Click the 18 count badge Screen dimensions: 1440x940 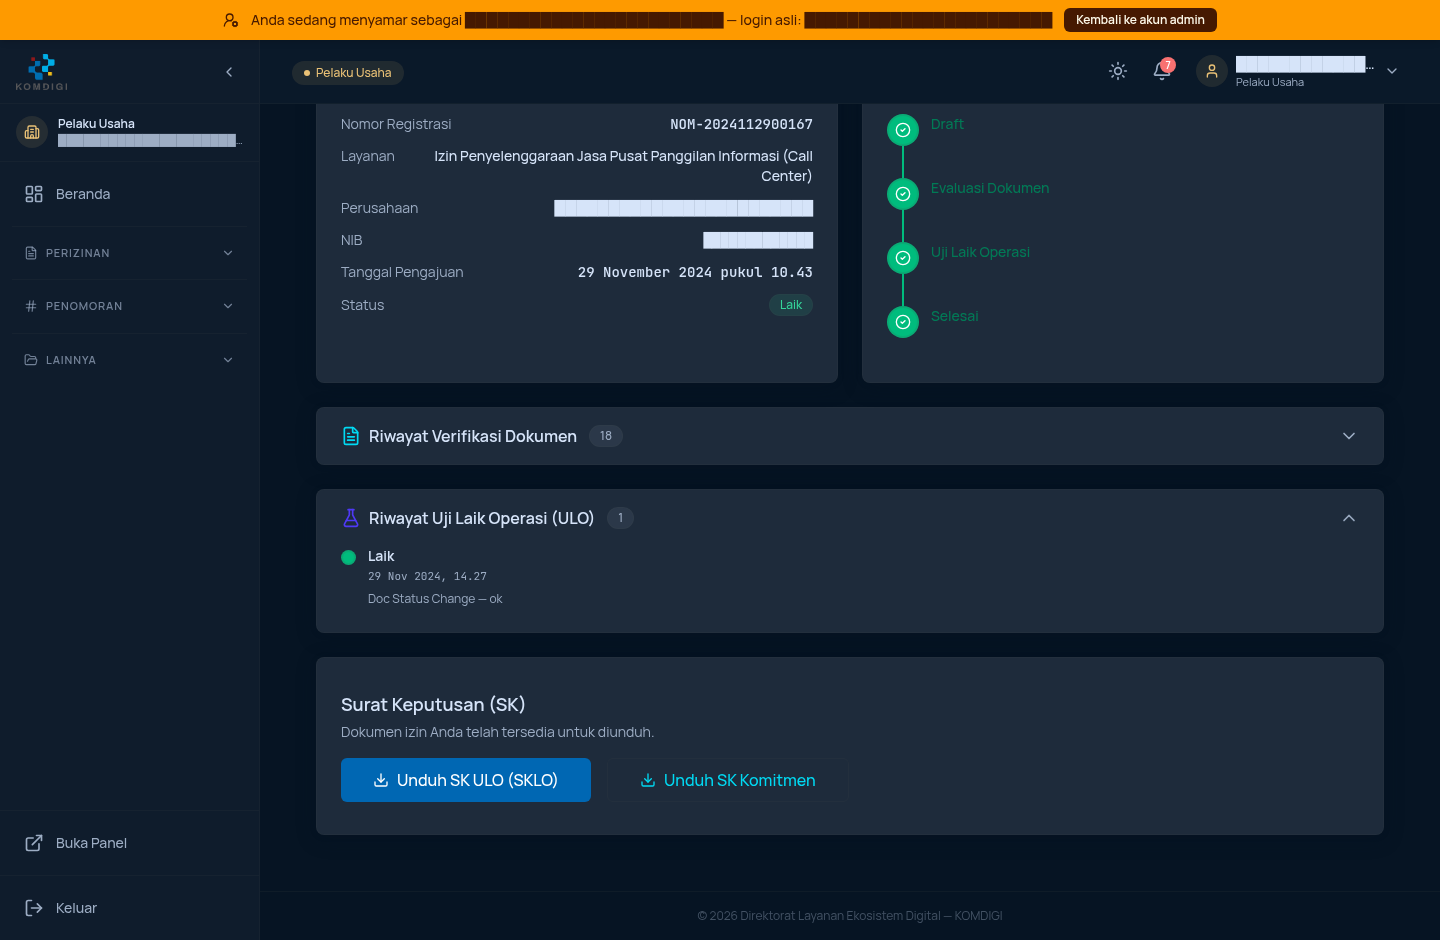click(606, 436)
